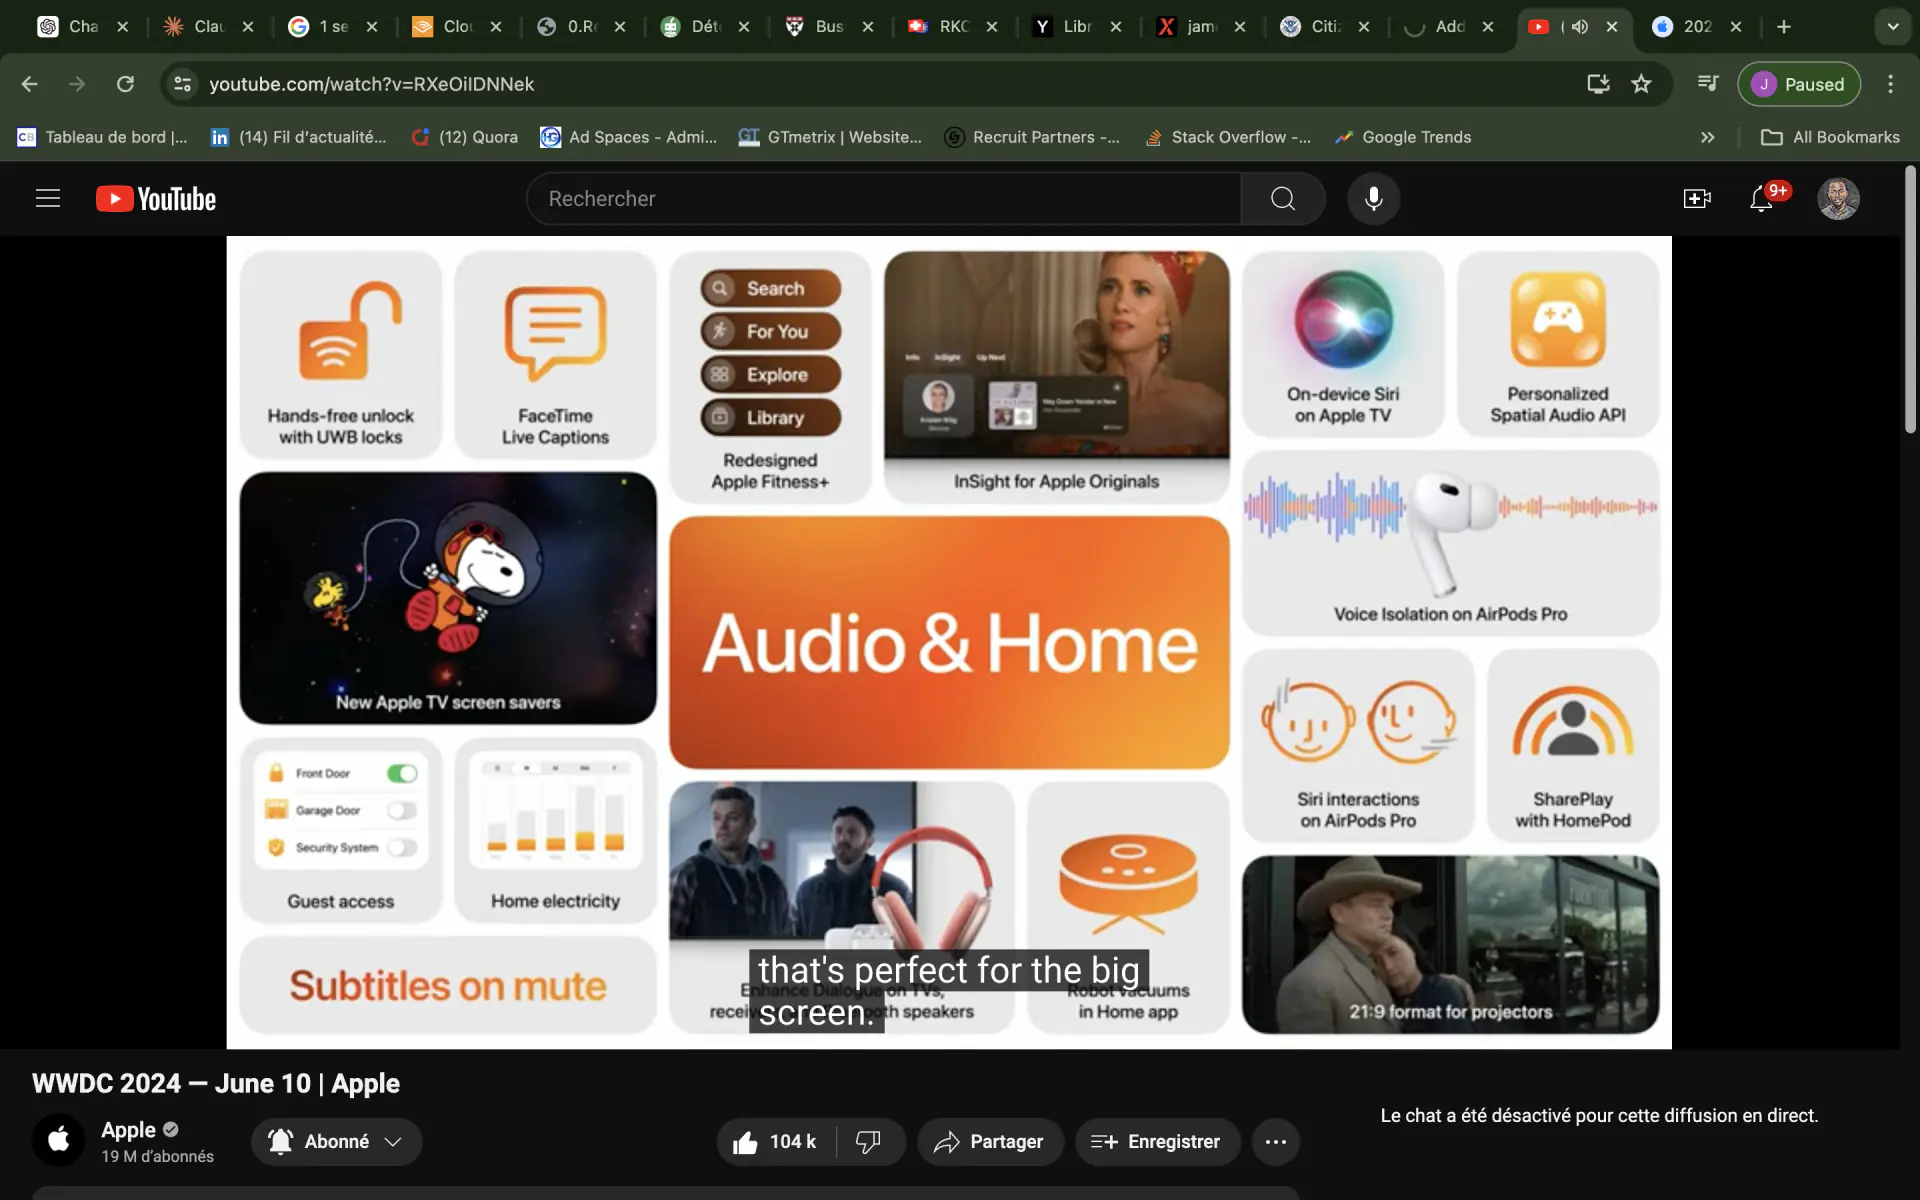
Task: Bookmark this page with star icon
Action: click(1641, 84)
